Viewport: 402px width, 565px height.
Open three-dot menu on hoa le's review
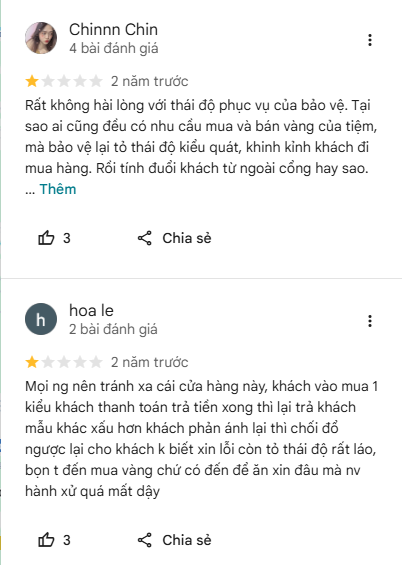click(x=370, y=321)
